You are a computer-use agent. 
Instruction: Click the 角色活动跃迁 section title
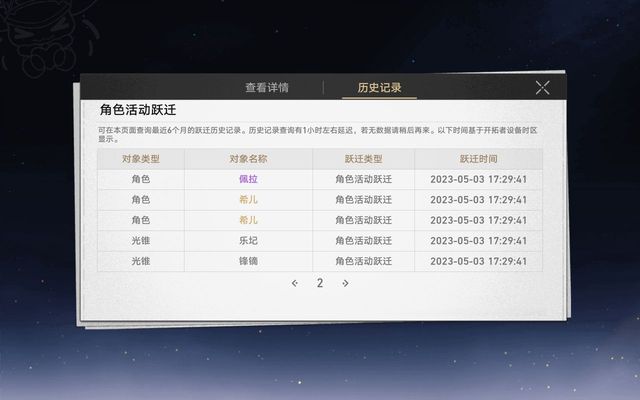pos(144,110)
